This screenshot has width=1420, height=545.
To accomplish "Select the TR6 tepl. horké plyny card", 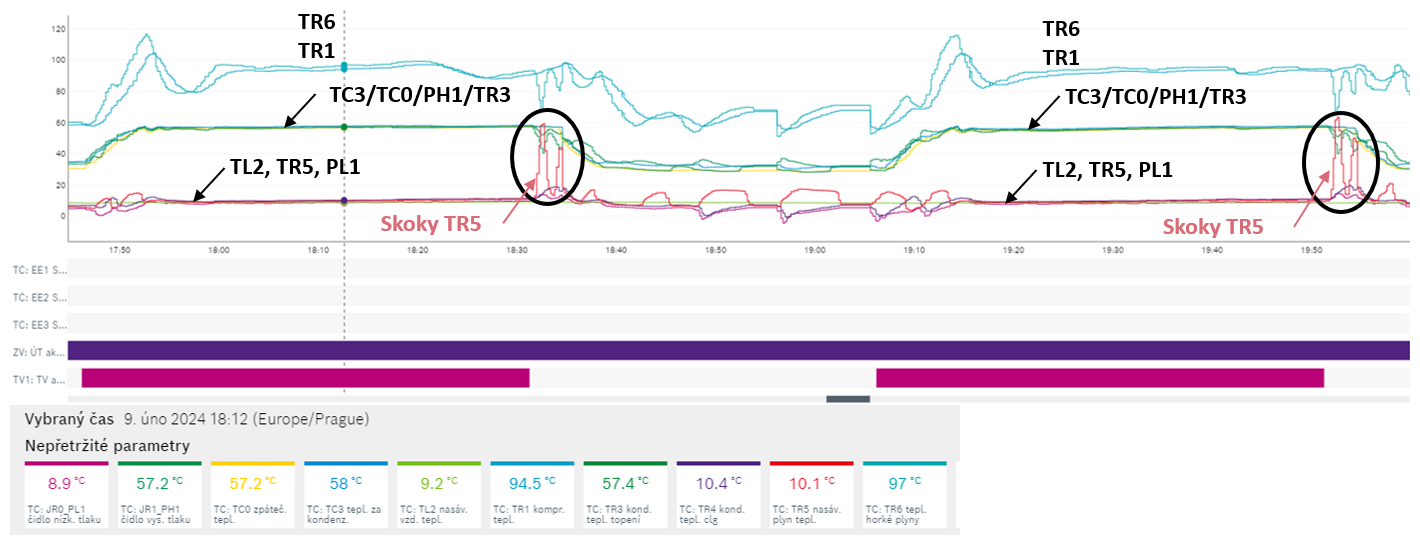I will [x=904, y=496].
